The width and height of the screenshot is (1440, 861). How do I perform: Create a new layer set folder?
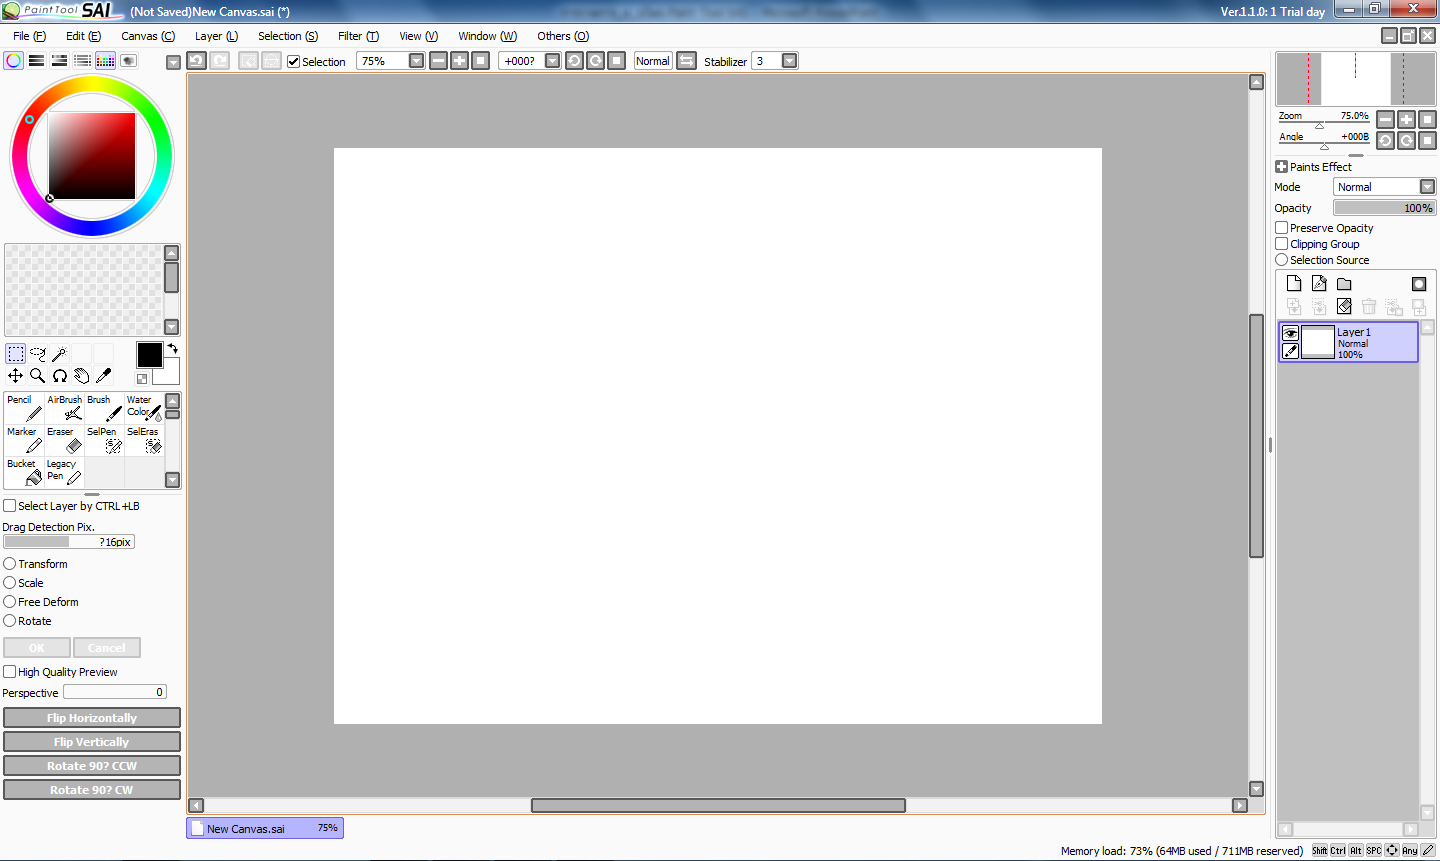point(1344,283)
